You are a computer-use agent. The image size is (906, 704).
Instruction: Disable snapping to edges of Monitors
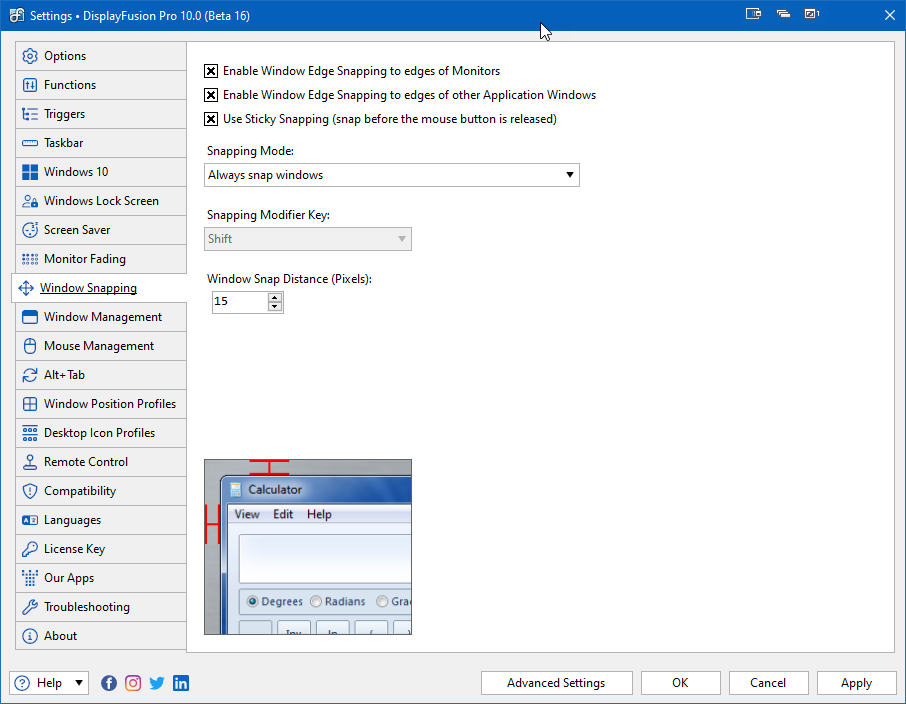tap(211, 71)
